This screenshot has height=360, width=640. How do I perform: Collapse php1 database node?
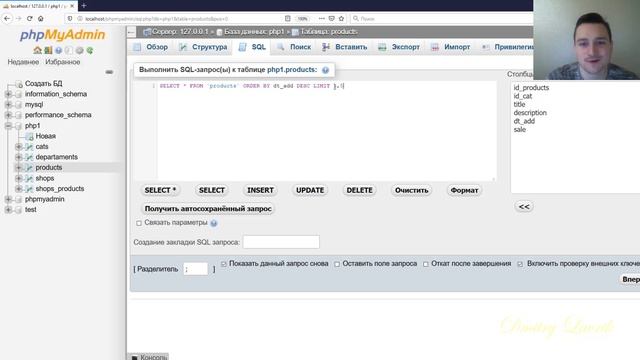click(x=8, y=126)
